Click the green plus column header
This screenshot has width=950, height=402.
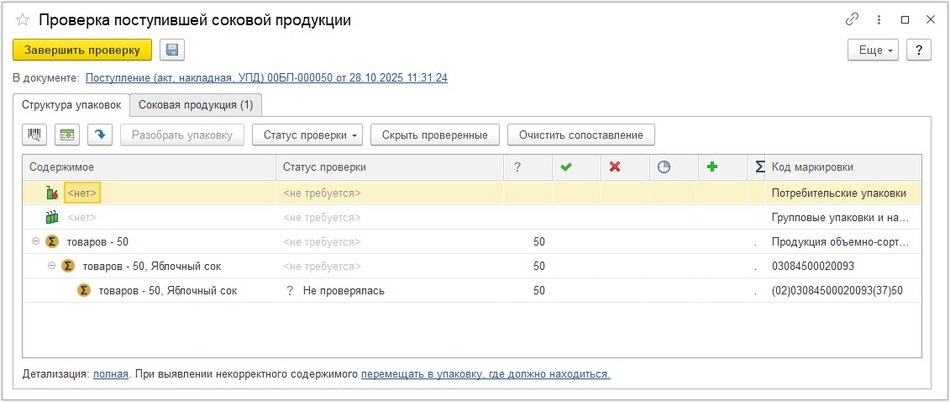pos(712,167)
